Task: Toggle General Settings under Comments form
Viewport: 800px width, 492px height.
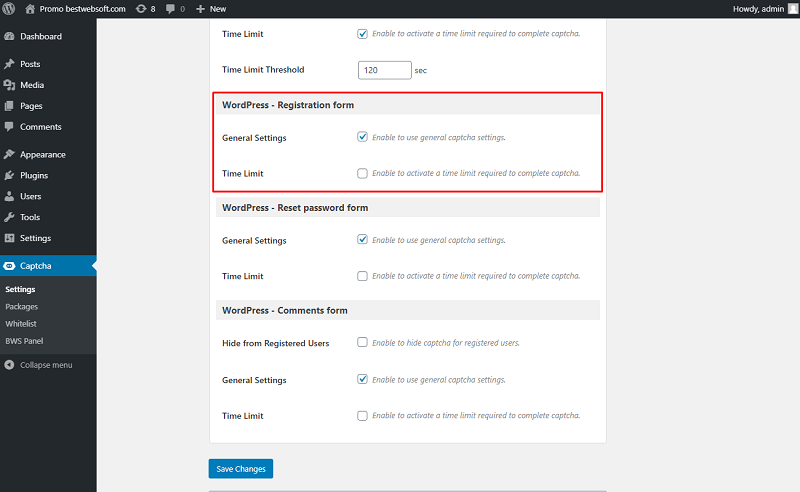Action: point(362,380)
